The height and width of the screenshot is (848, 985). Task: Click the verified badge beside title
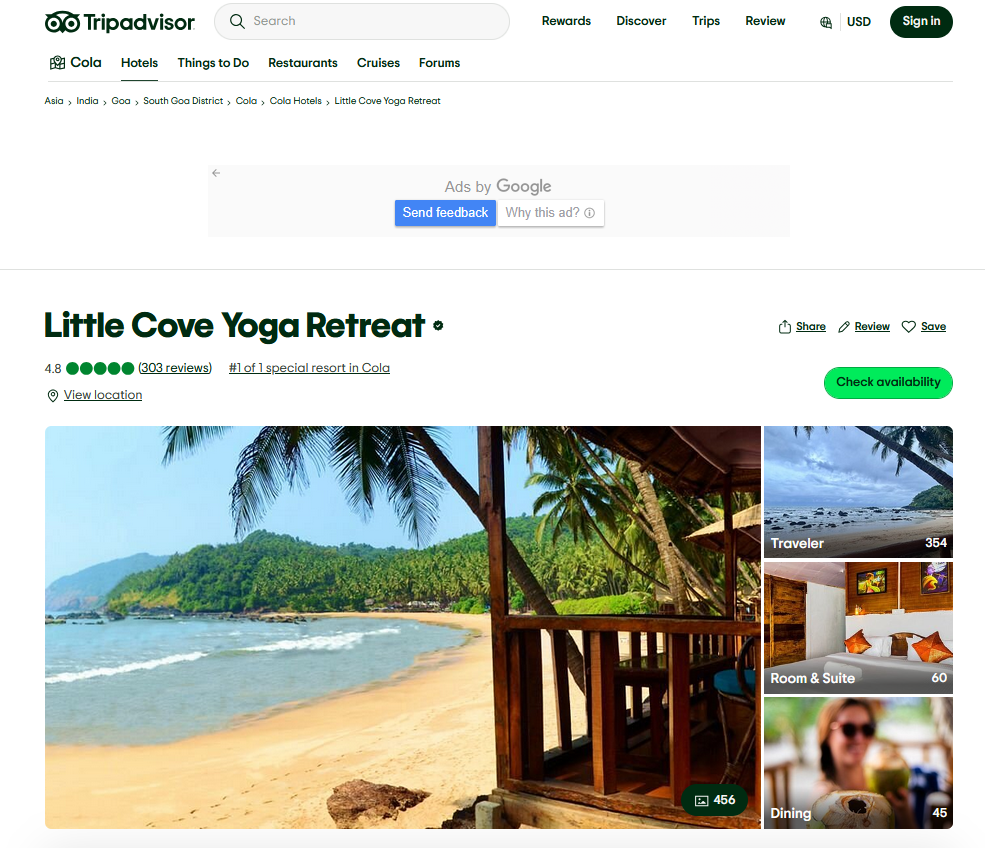point(438,325)
